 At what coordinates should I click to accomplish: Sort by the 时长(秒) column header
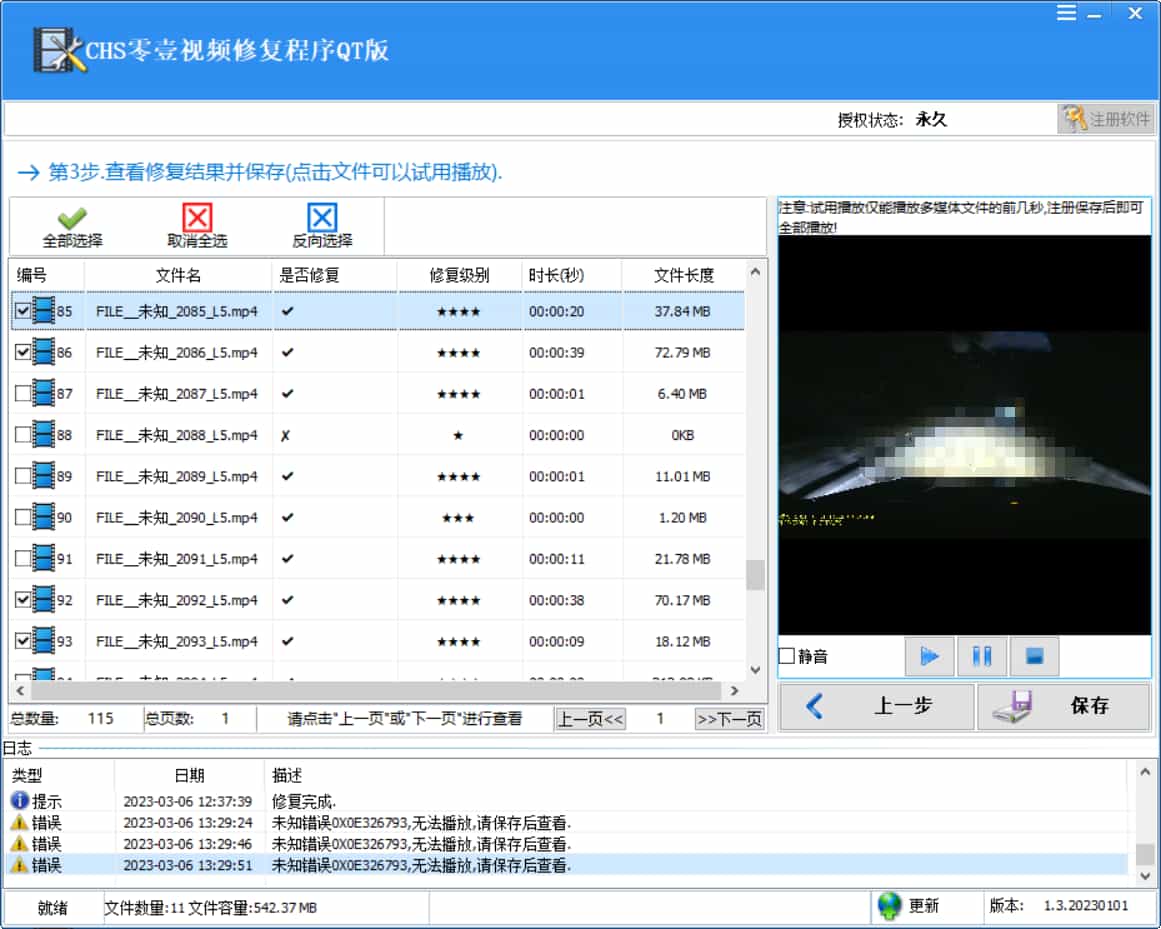pyautogui.click(x=572, y=275)
